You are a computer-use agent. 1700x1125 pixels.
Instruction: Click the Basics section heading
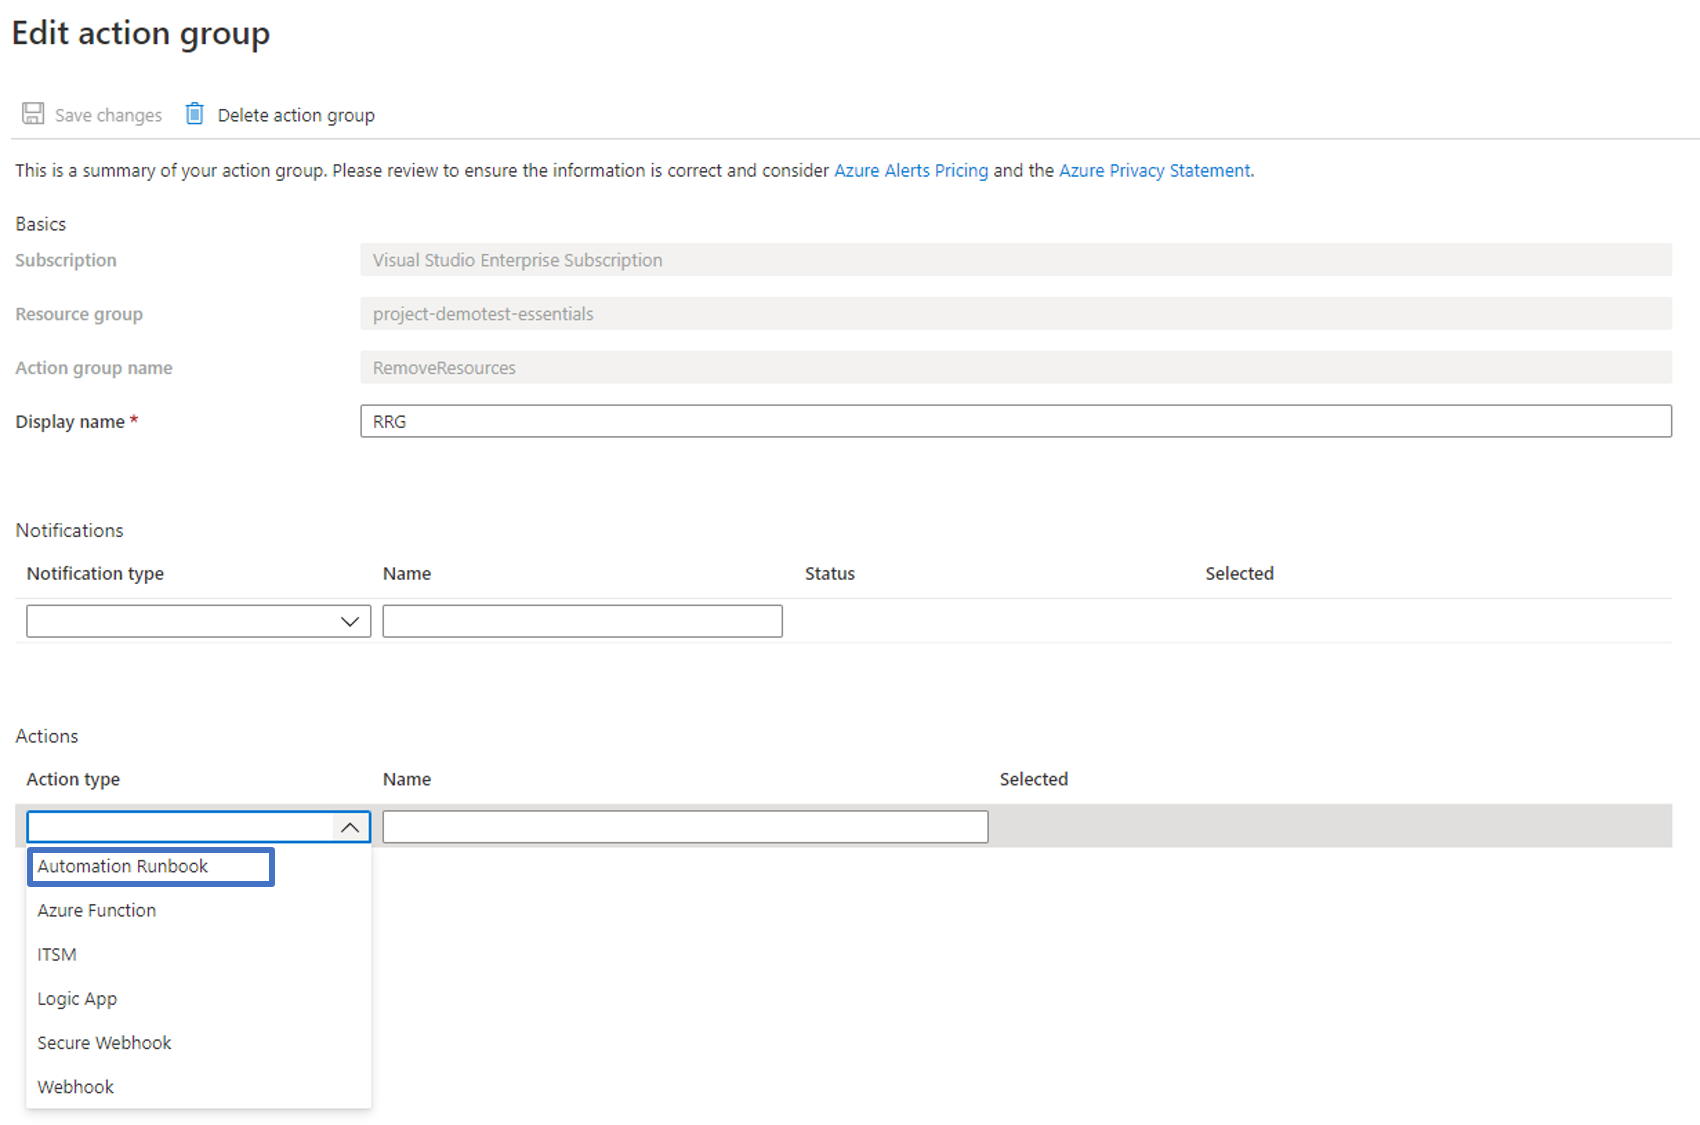pyautogui.click(x=41, y=224)
